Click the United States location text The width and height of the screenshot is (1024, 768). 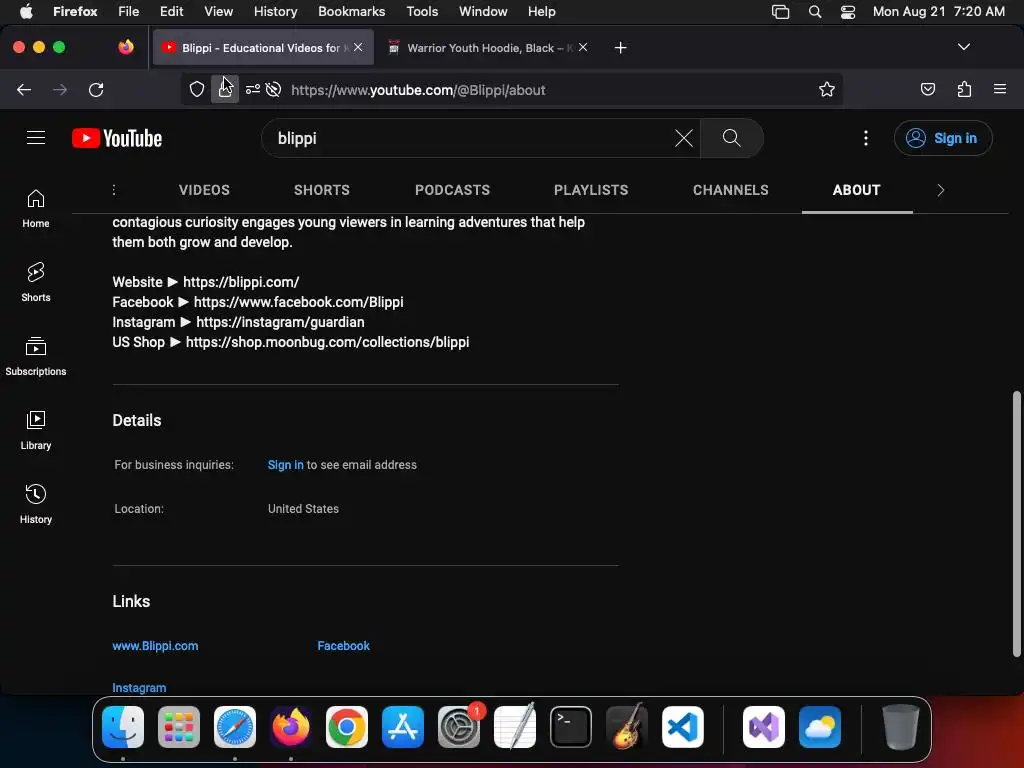(x=303, y=508)
